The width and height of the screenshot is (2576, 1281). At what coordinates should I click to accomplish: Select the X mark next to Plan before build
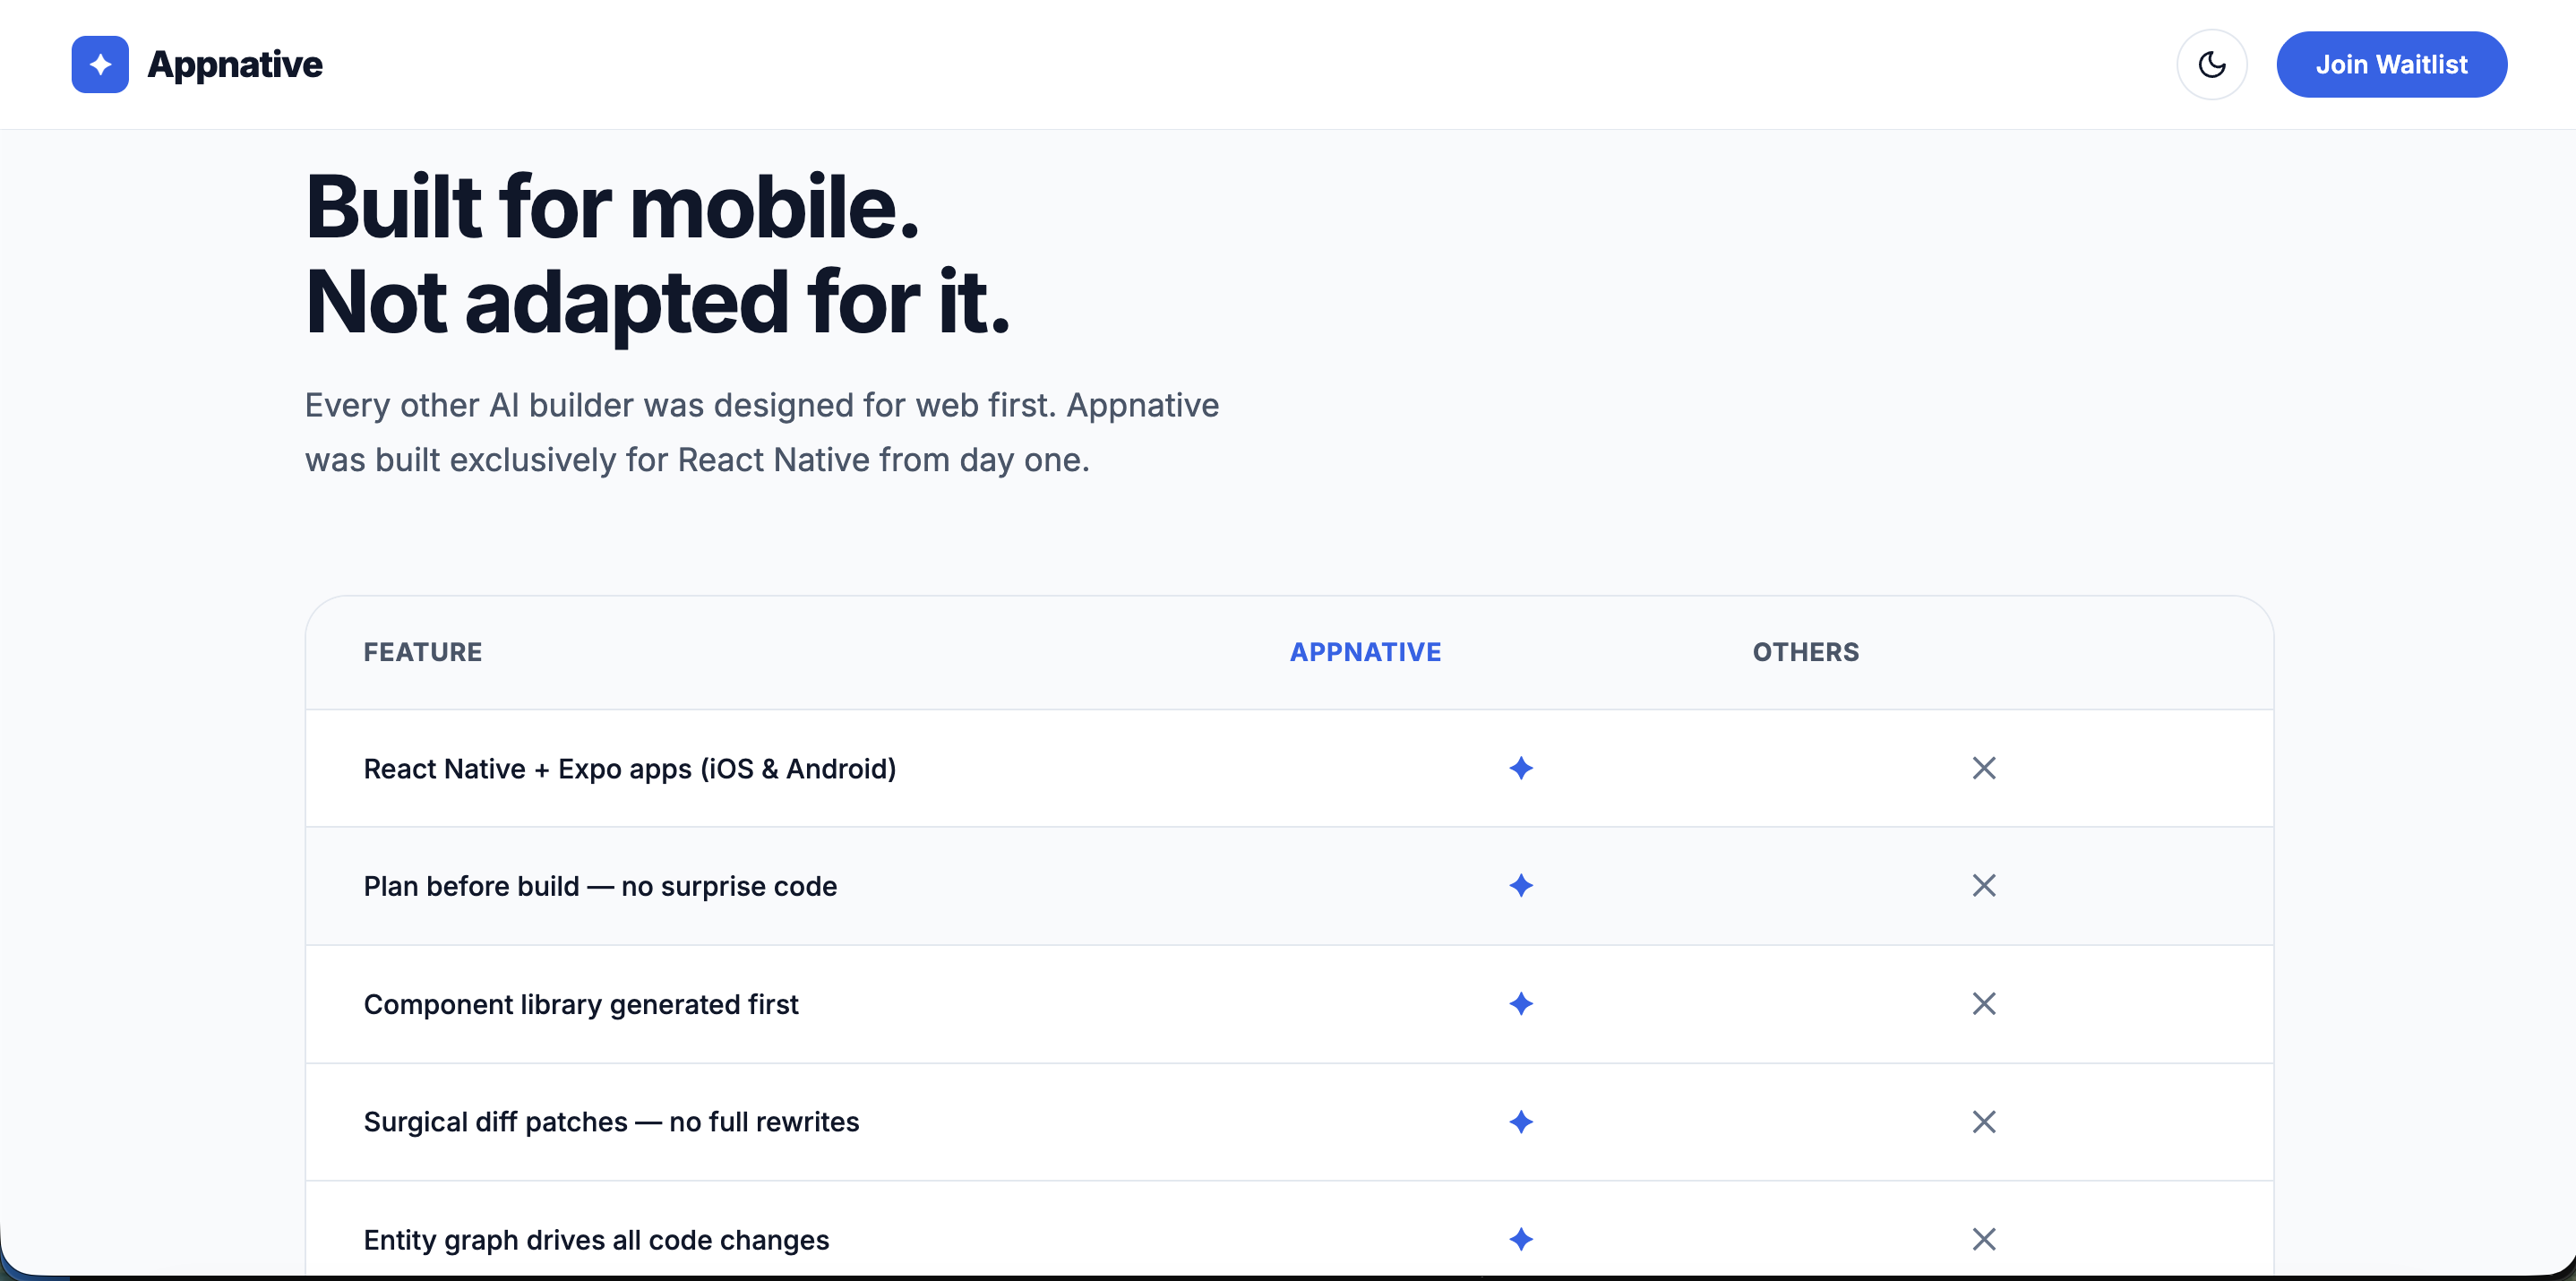pyautogui.click(x=1984, y=886)
